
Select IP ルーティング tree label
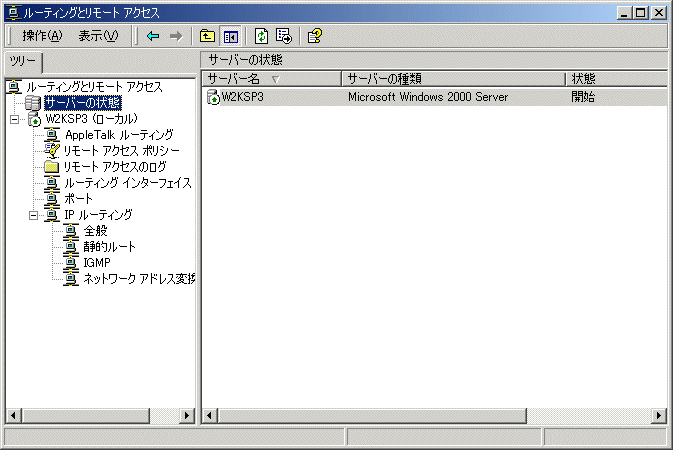(98, 215)
